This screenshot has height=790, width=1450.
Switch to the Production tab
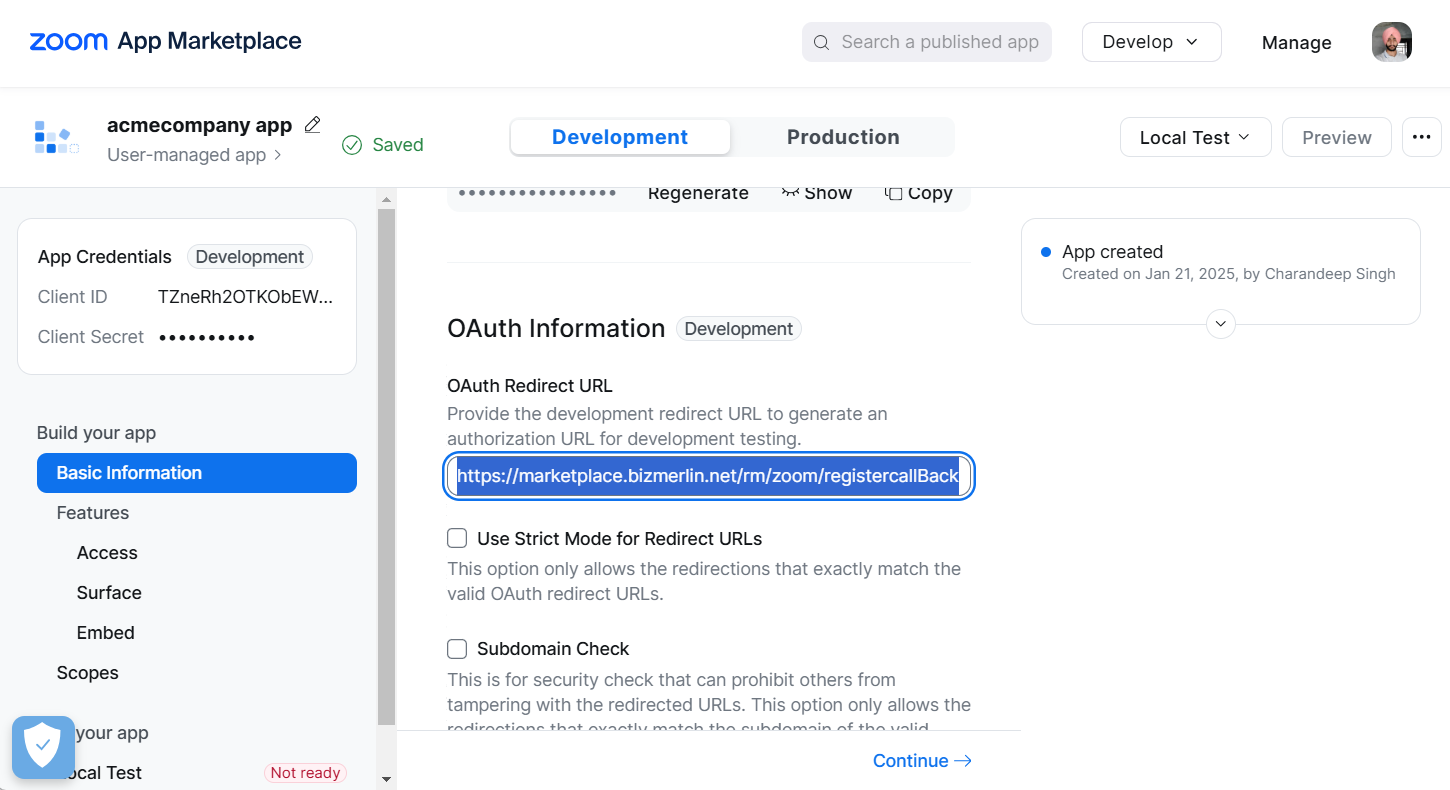click(843, 137)
